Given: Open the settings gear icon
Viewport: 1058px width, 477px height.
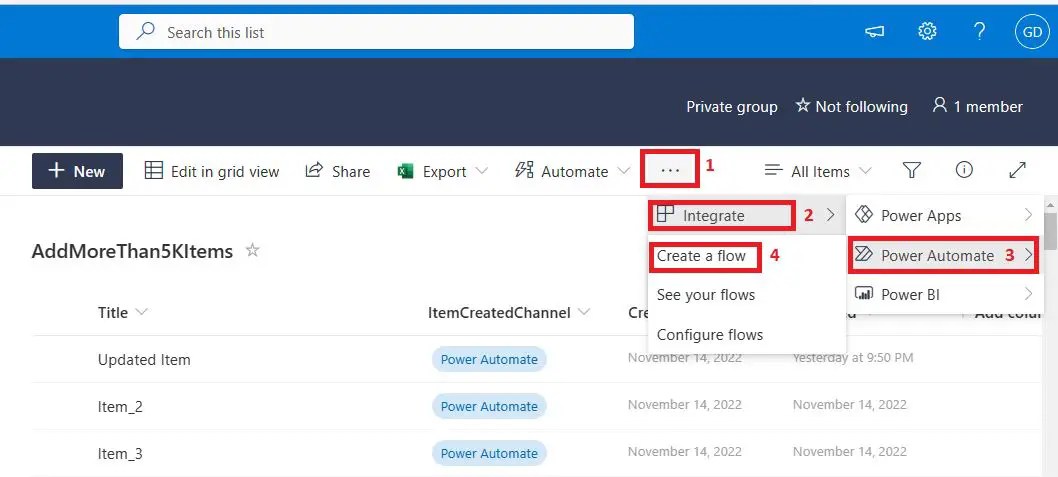Looking at the screenshot, I should [x=927, y=31].
